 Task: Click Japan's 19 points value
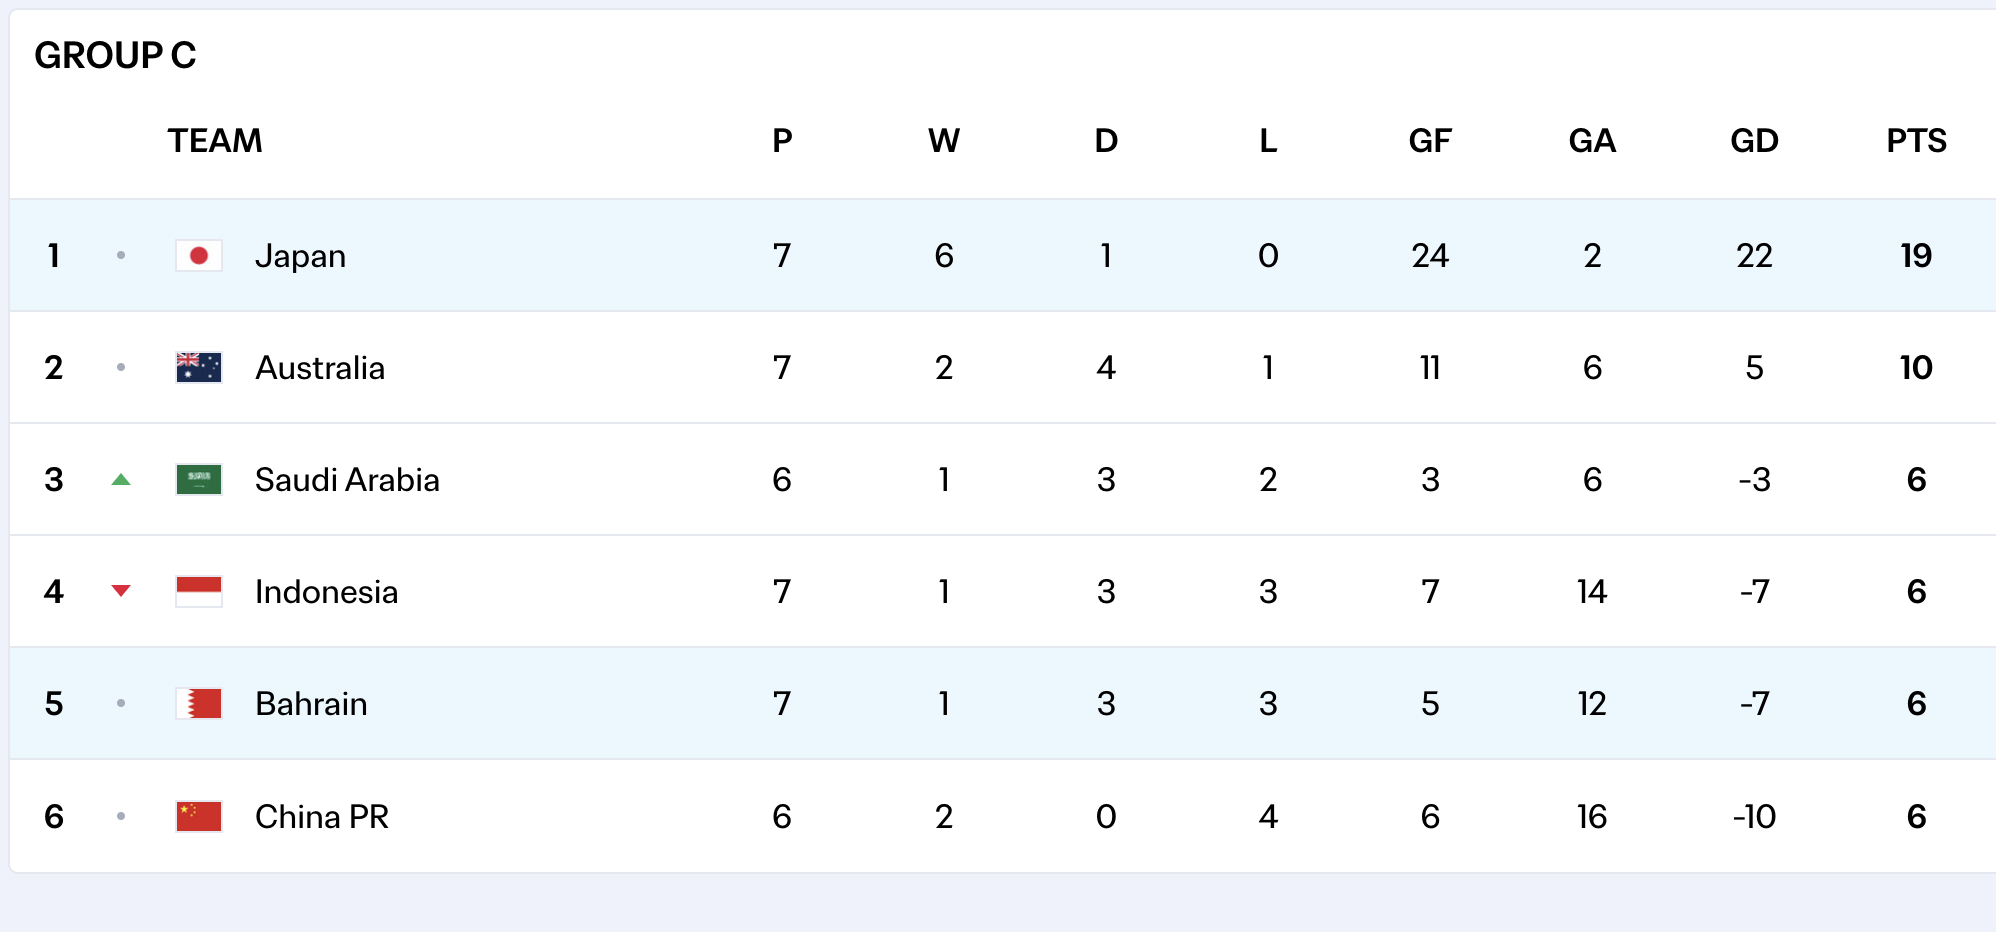[x=1916, y=256]
